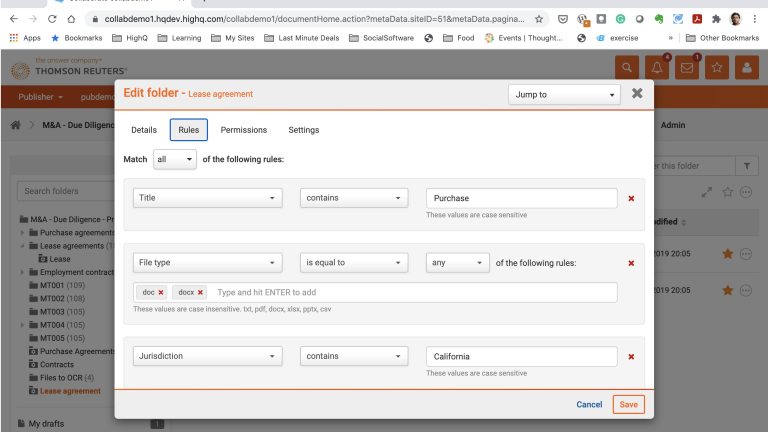768x432 pixels.
Task: Open the Match all dropdown
Action: [x=174, y=159]
